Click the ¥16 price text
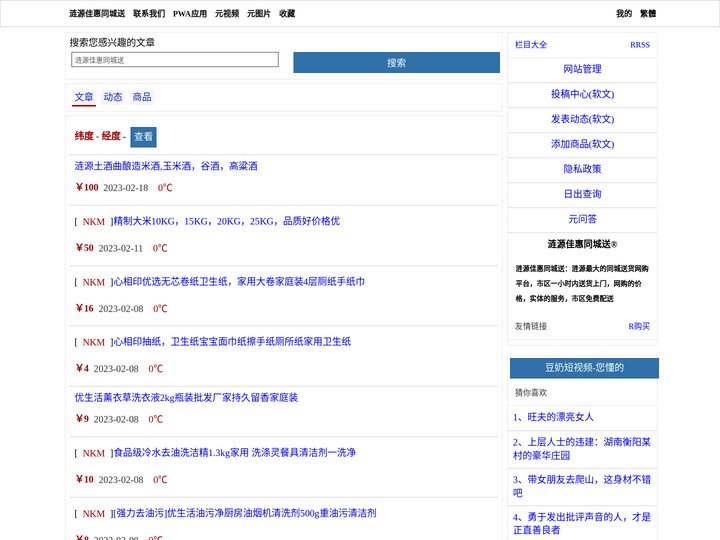The height and width of the screenshot is (540, 720). pos(84,308)
